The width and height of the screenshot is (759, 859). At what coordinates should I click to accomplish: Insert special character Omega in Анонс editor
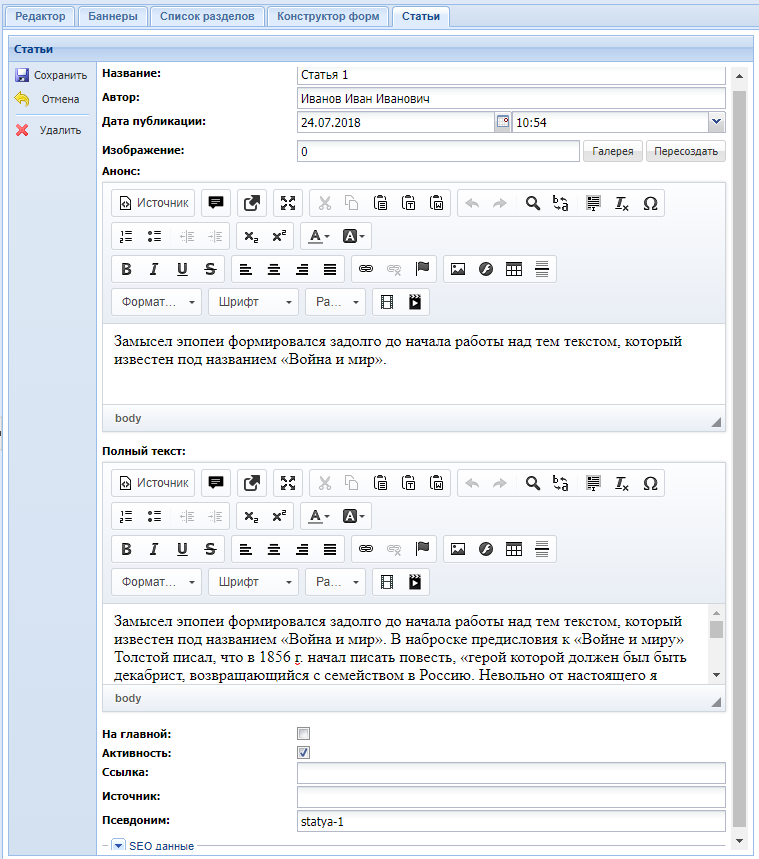[x=650, y=203]
